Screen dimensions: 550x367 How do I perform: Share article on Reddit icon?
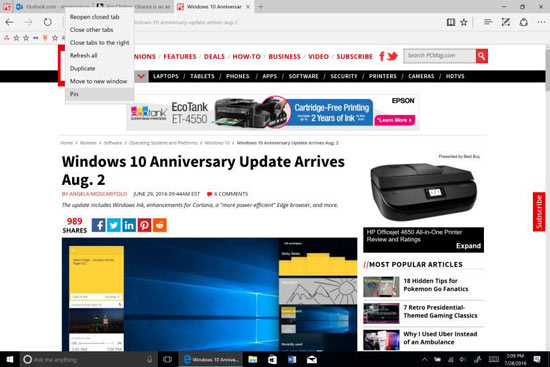point(160,225)
